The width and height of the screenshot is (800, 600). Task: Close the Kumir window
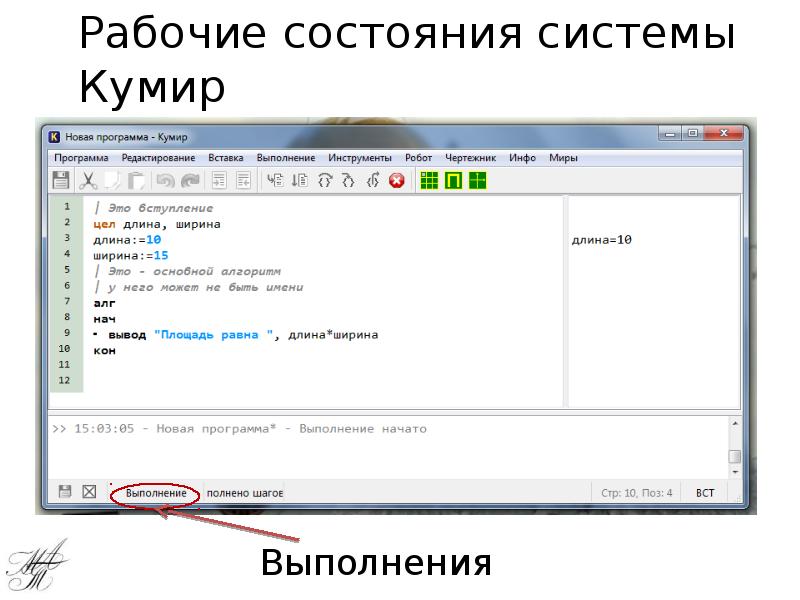click(x=723, y=133)
